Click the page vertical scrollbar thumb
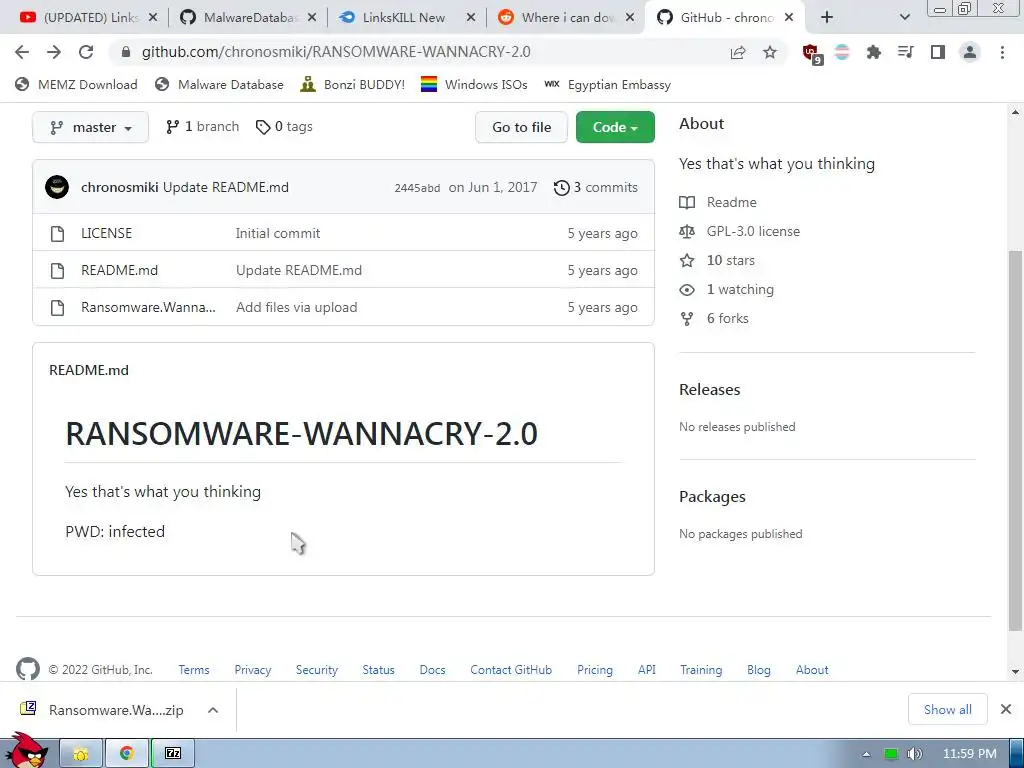 [x=1015, y=441]
